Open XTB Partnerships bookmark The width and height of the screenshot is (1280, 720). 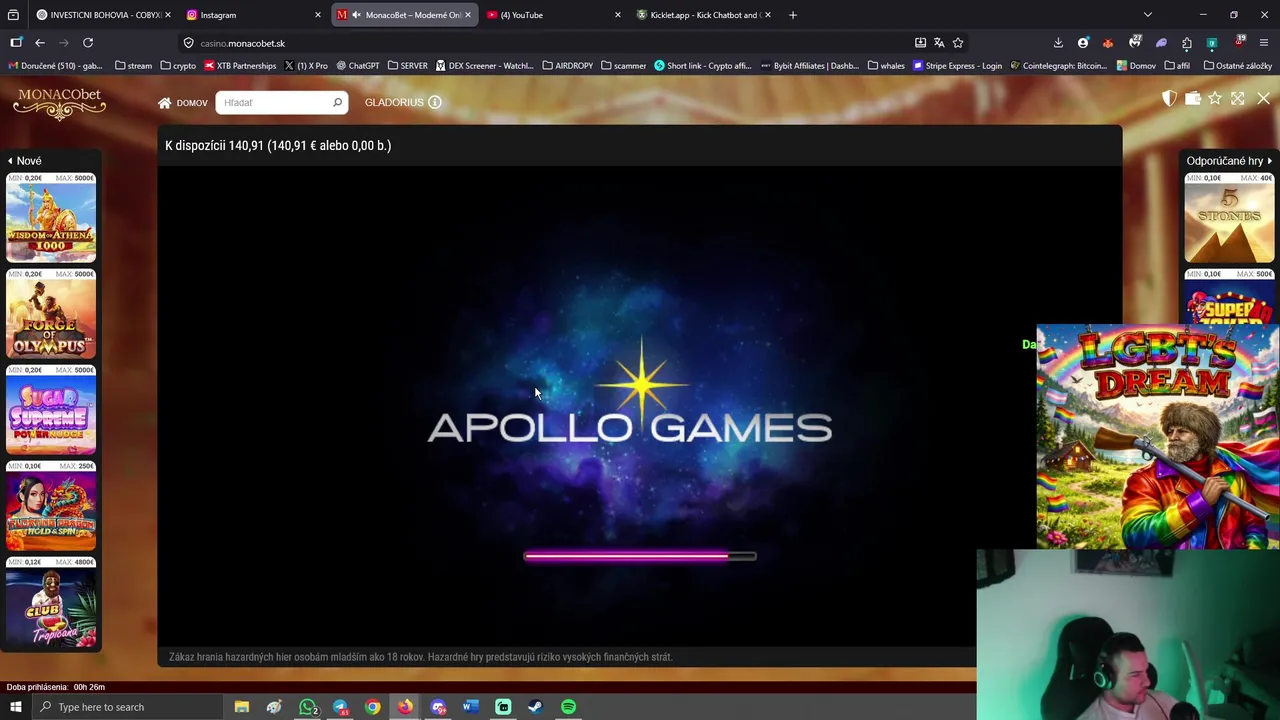[240, 66]
